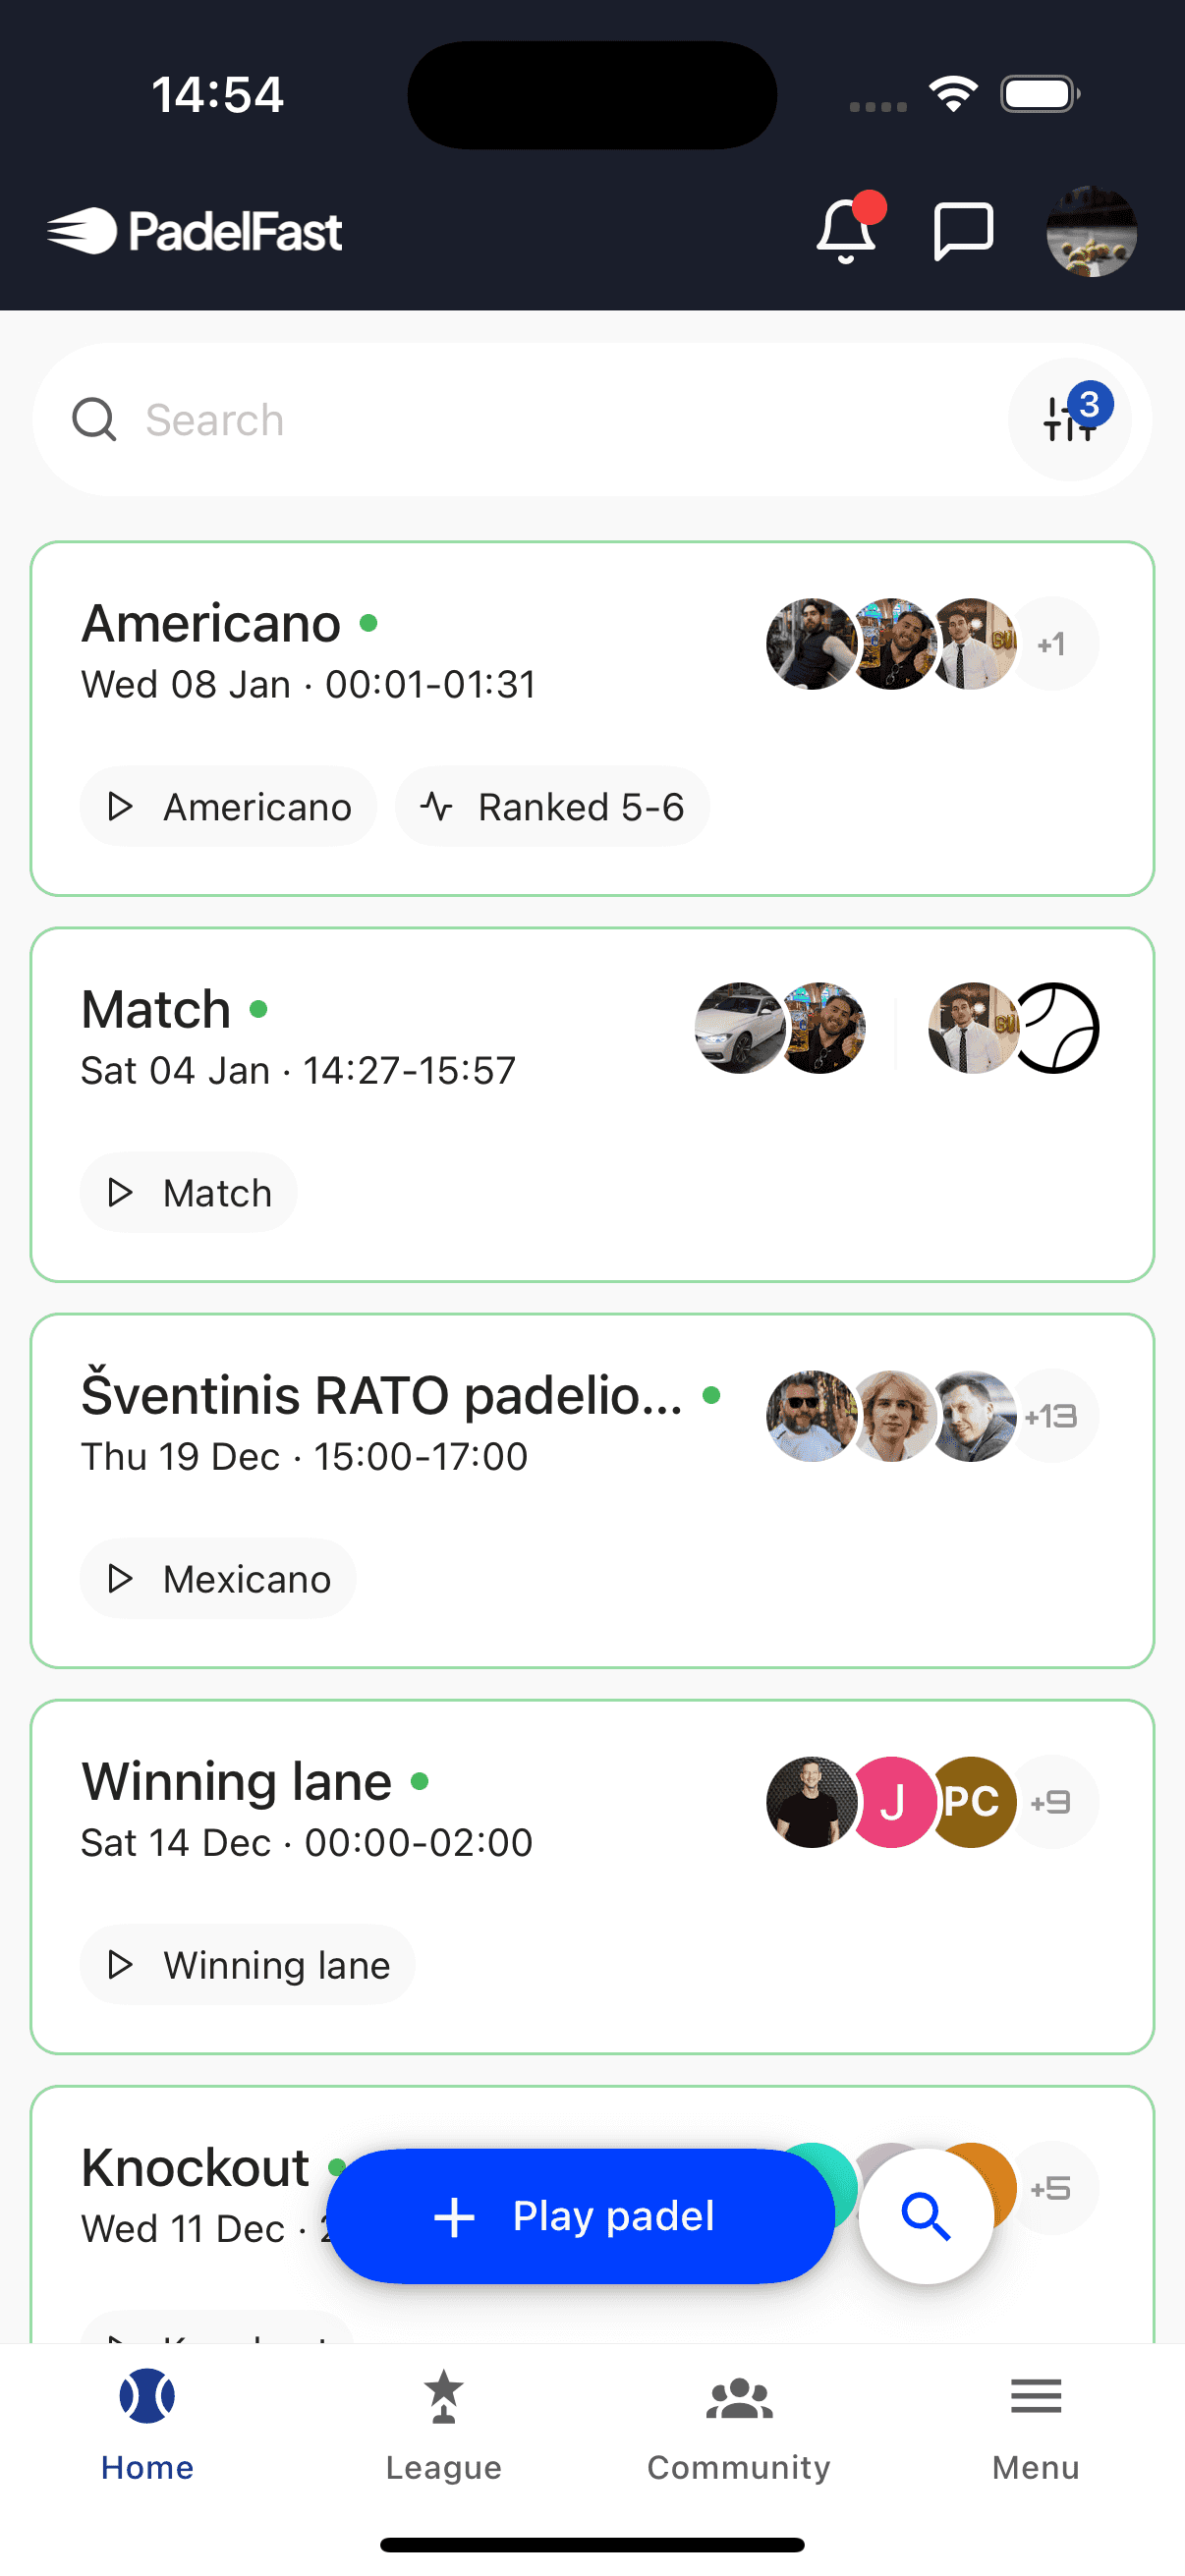Open the filters icon with badge 3
The width and height of the screenshot is (1185, 2576).
(x=1070, y=419)
